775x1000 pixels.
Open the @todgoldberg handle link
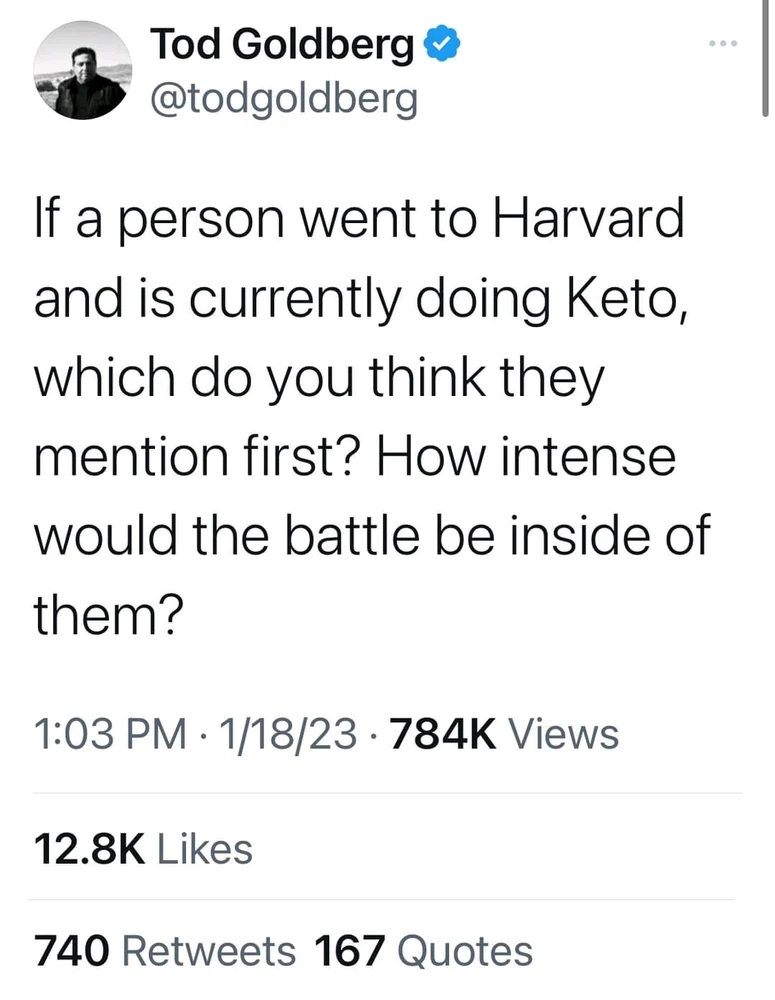pos(283,99)
